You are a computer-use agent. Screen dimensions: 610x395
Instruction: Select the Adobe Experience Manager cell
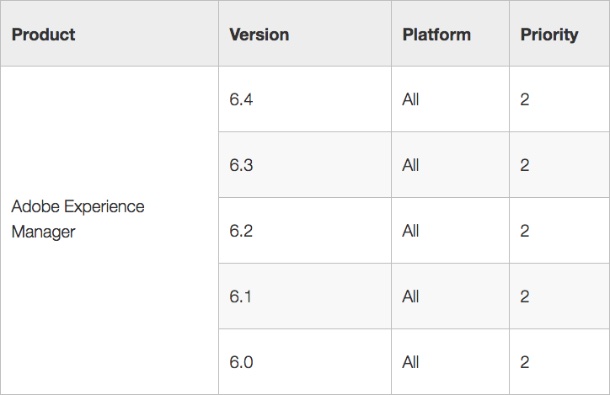(x=109, y=230)
